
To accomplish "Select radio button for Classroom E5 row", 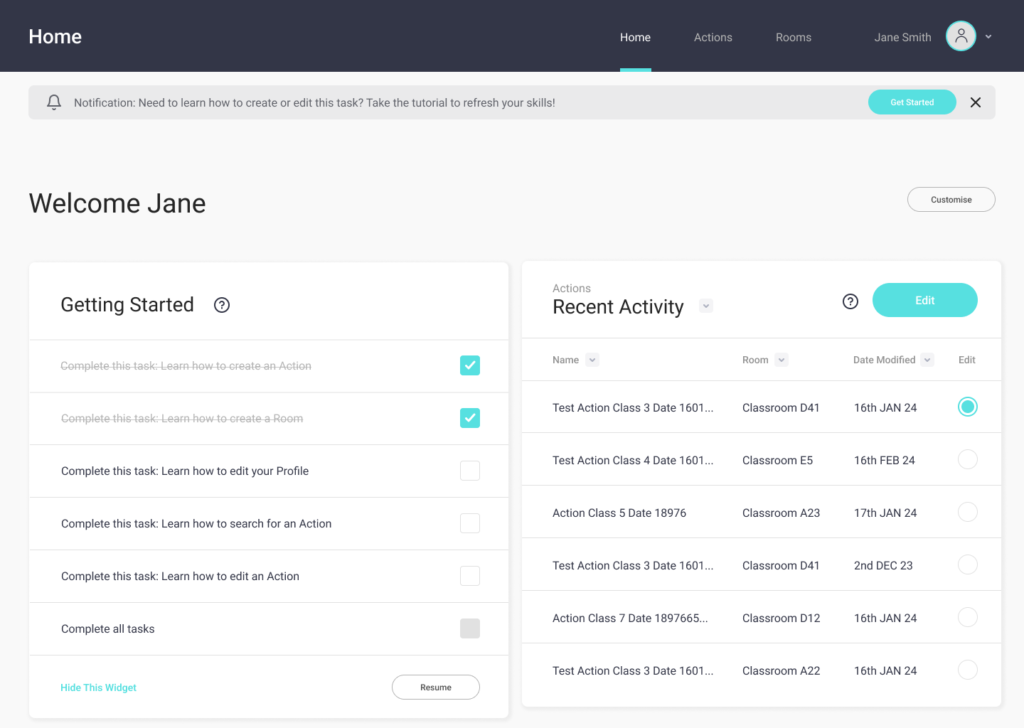I will click(967, 460).
